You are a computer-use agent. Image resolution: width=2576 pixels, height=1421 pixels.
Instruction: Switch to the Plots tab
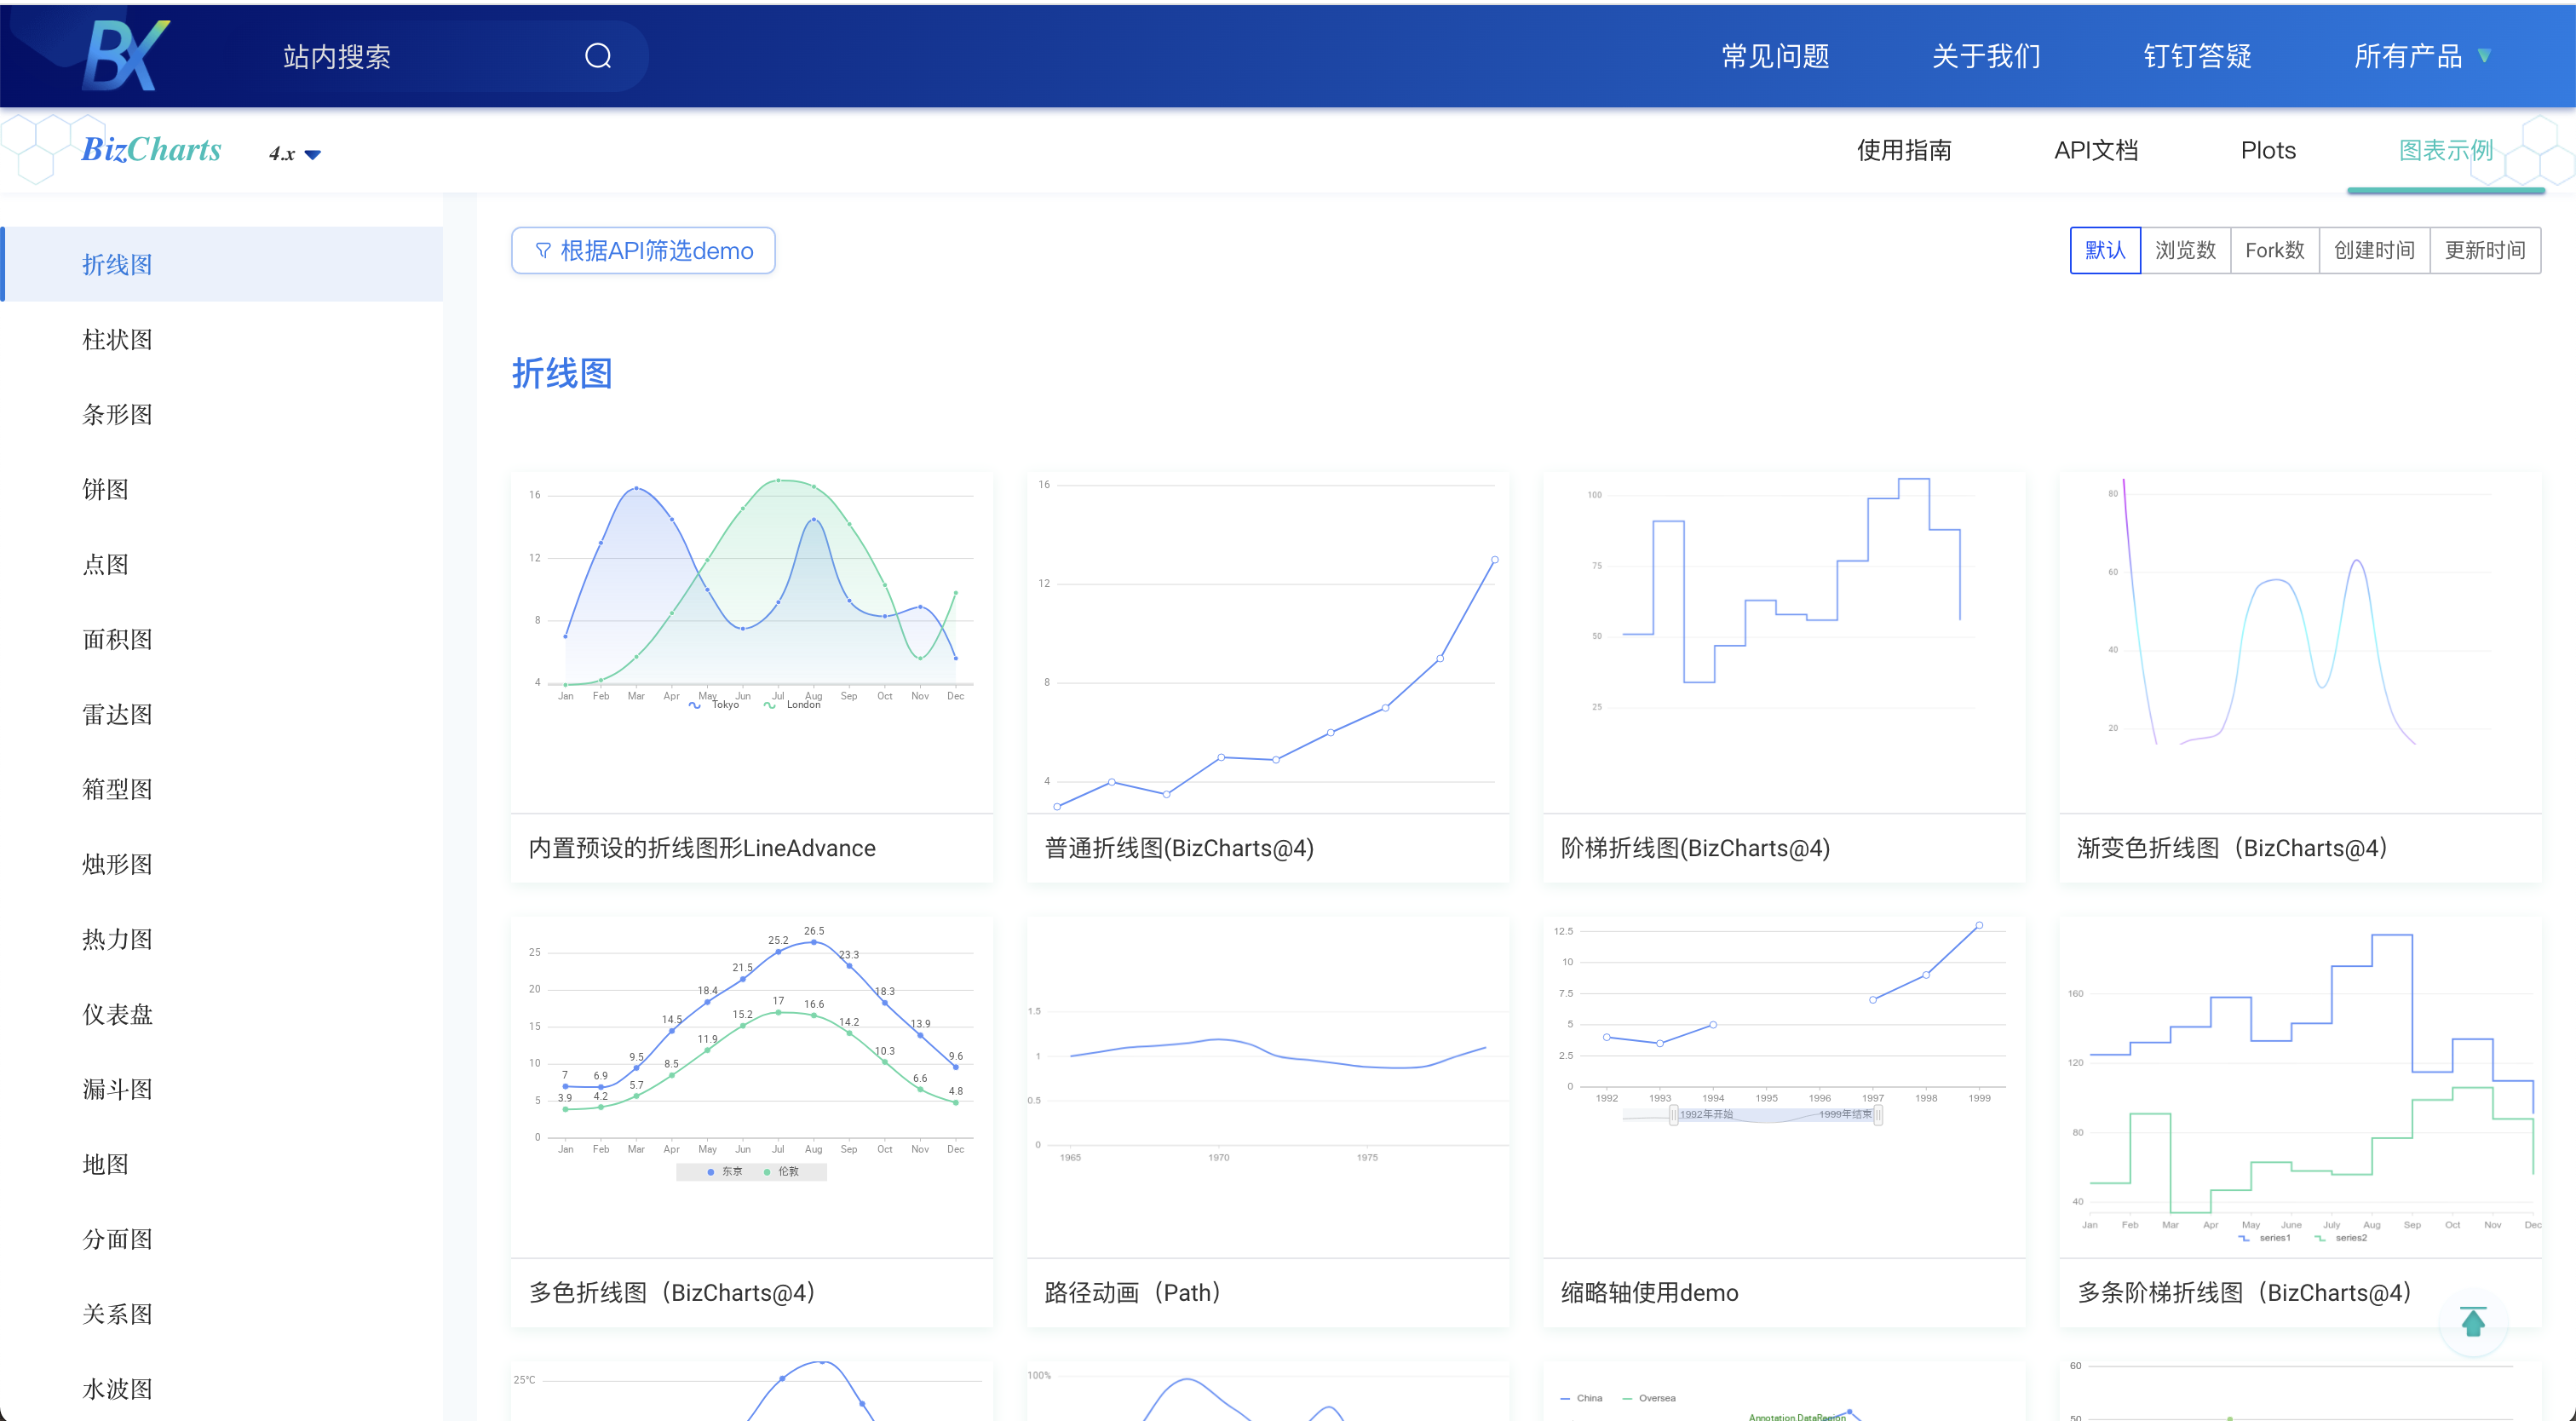[2268, 151]
